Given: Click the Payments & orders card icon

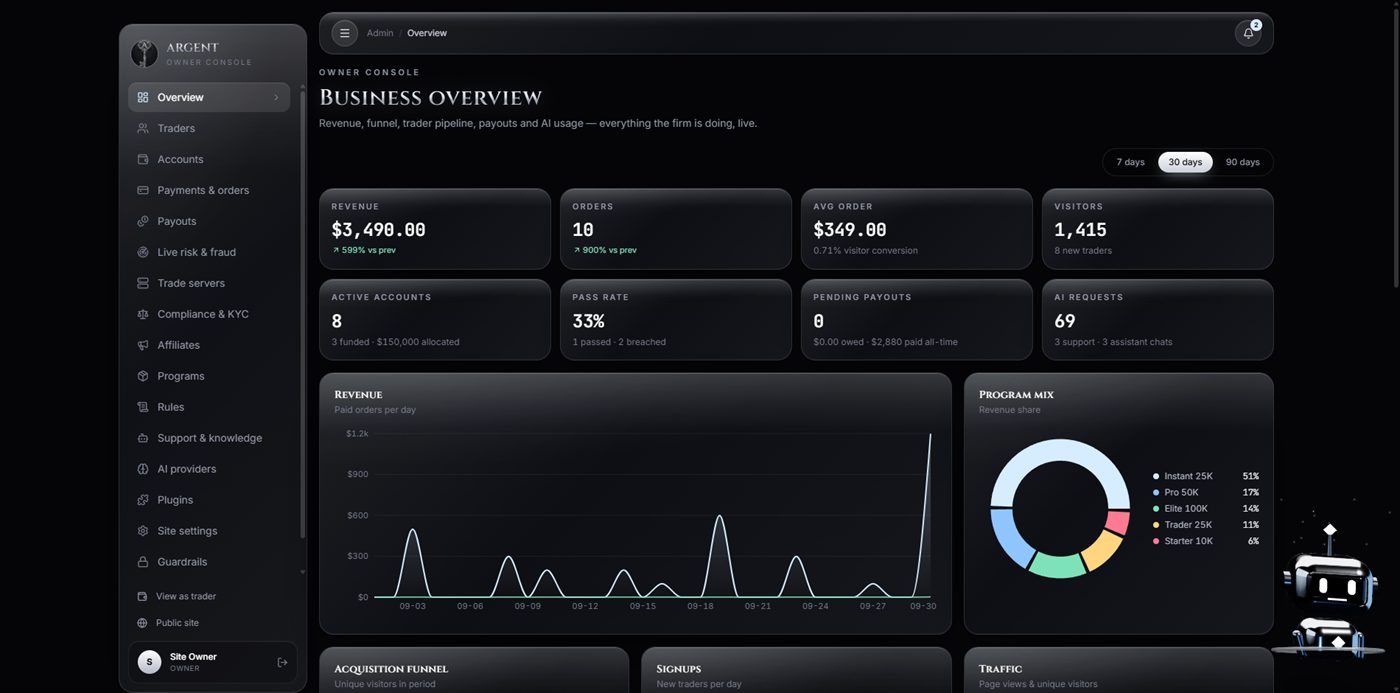Looking at the screenshot, I should pos(143,190).
